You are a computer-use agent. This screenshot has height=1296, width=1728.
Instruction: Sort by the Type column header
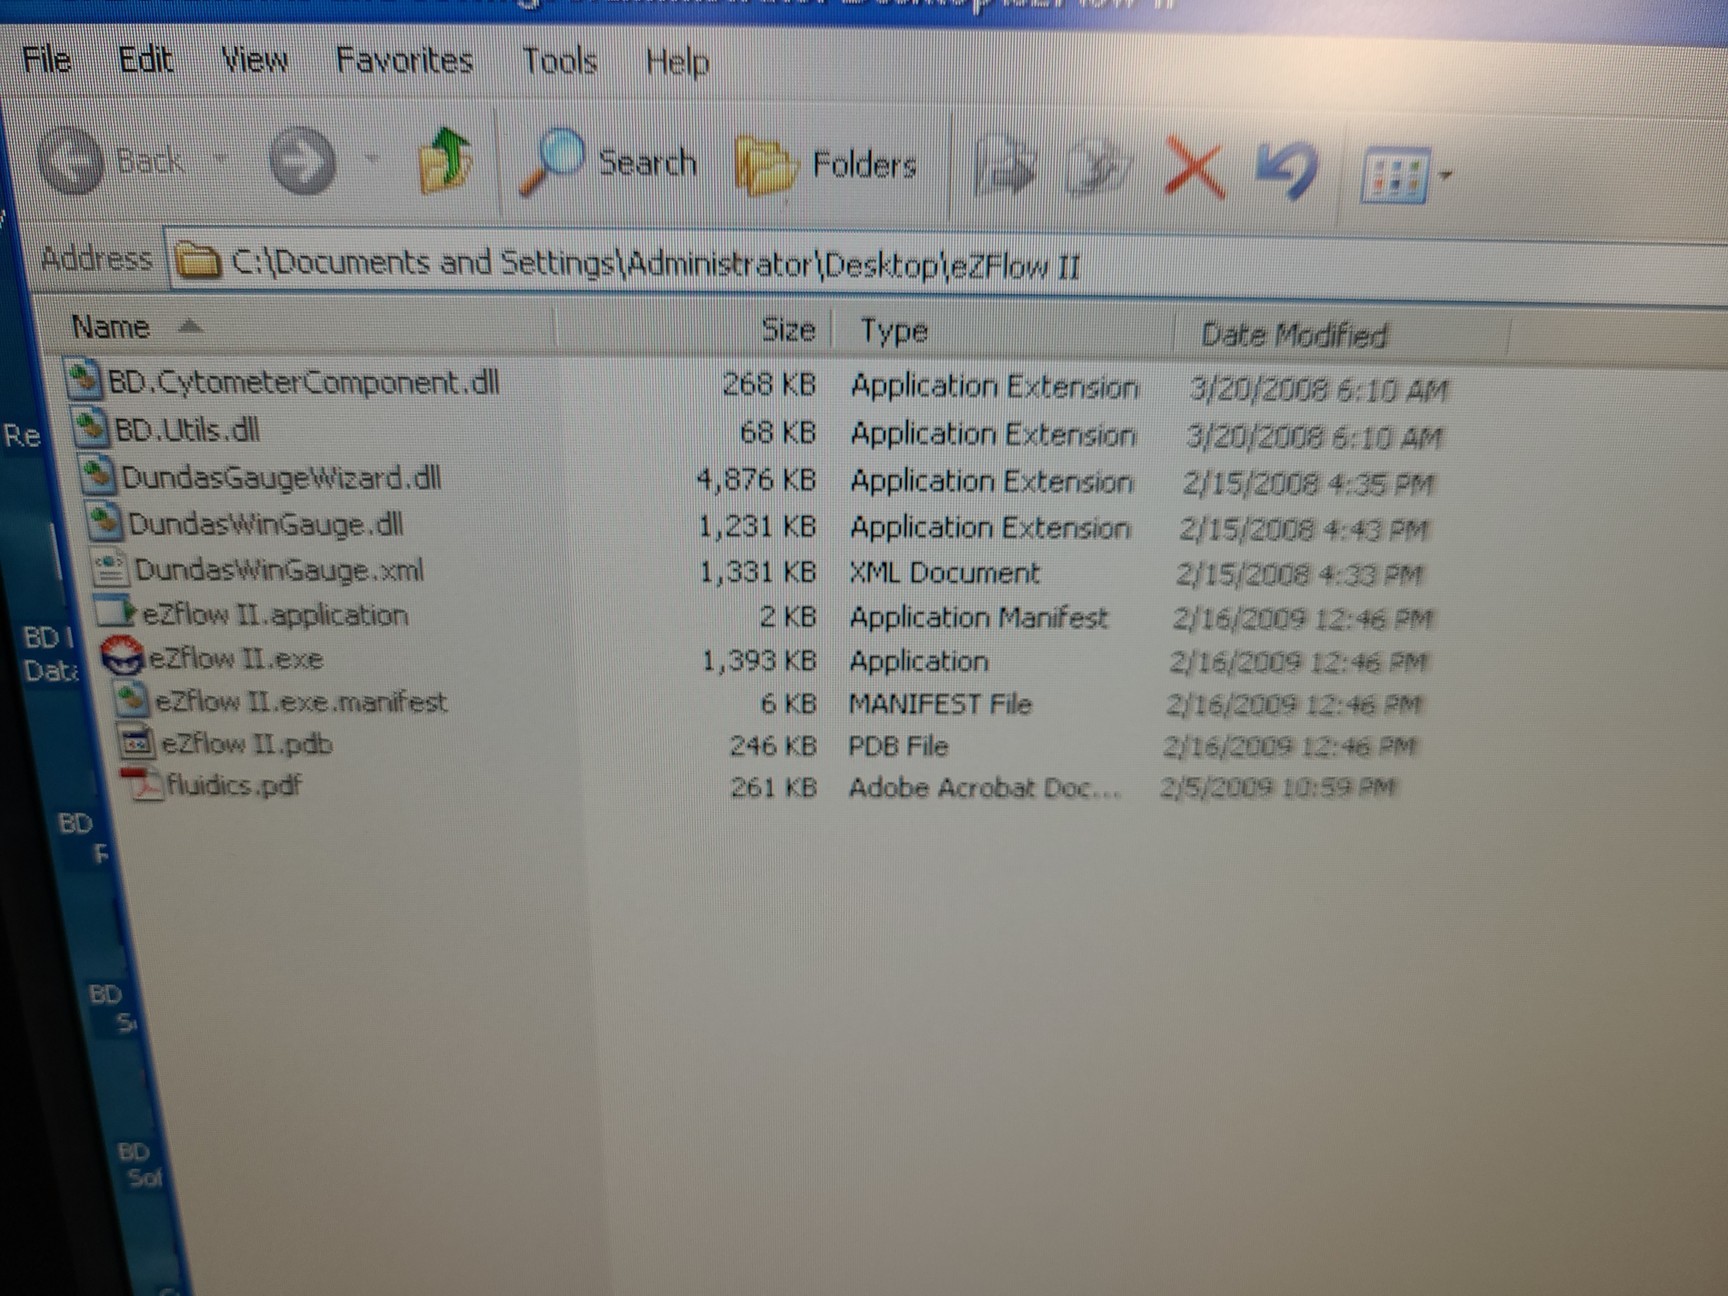[894, 330]
